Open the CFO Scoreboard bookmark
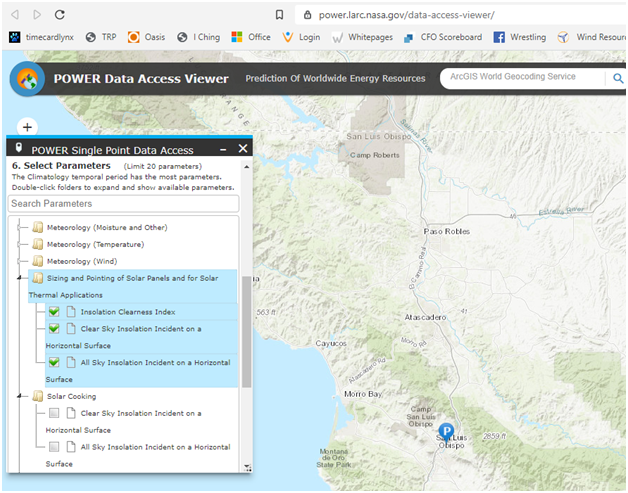This screenshot has height=493, width=628. 443,37
